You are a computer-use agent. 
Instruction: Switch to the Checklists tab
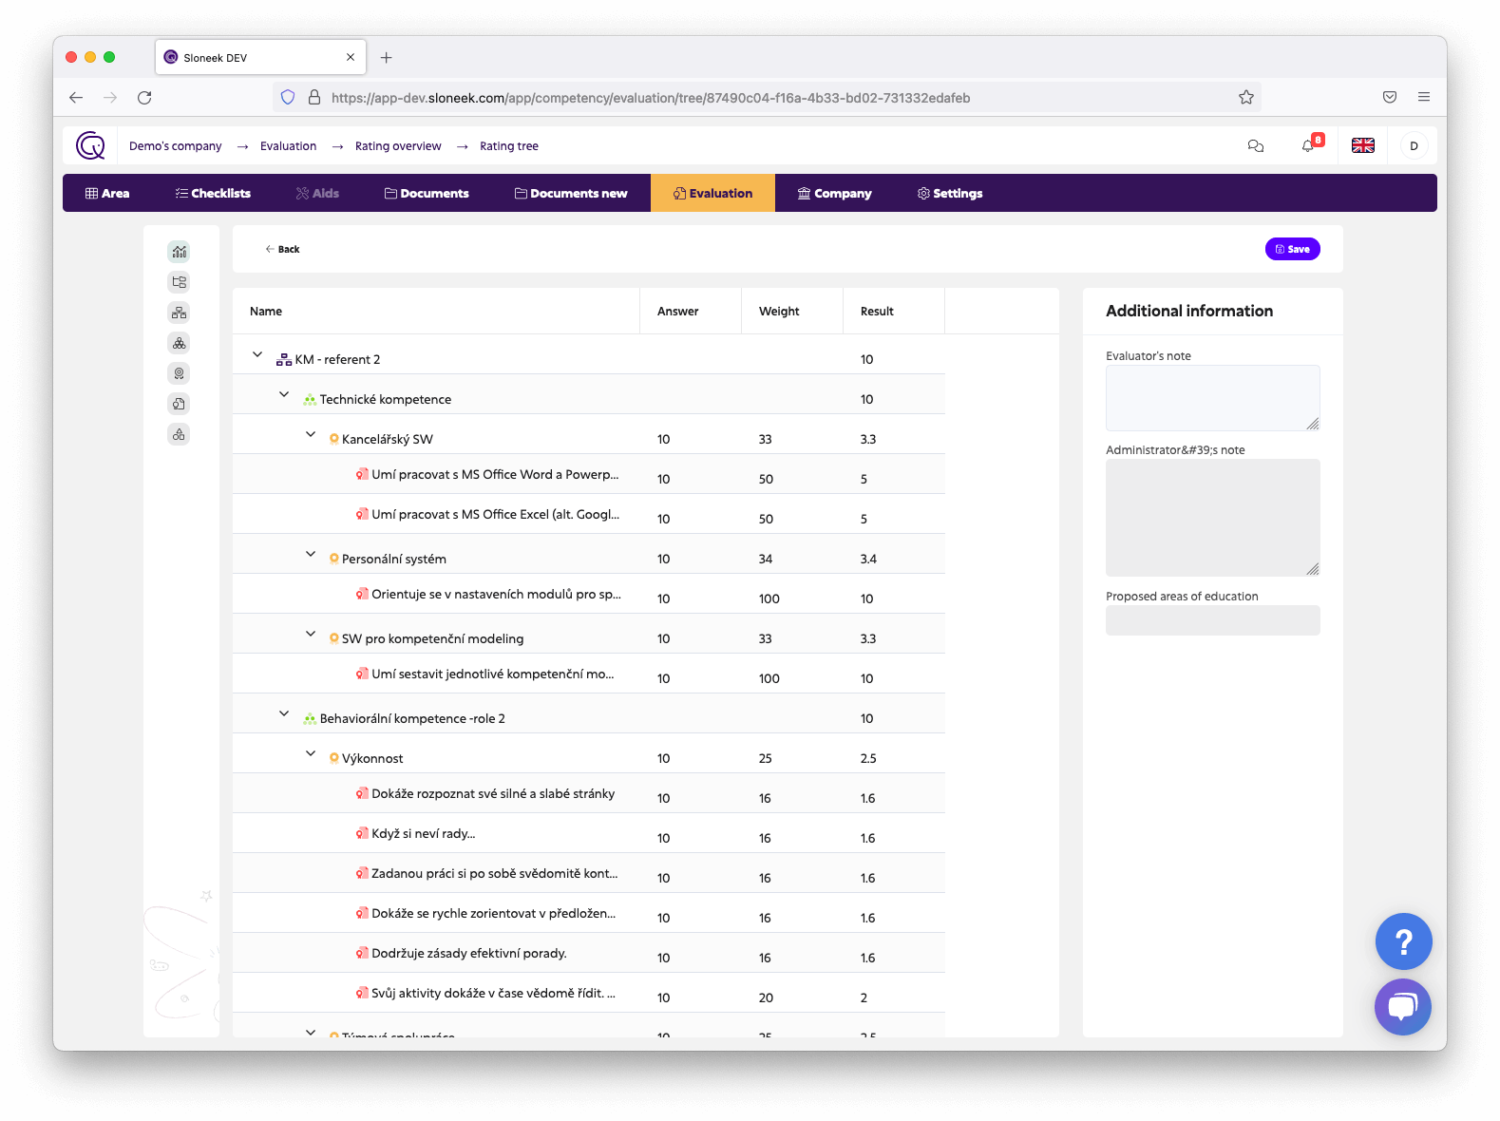212,193
